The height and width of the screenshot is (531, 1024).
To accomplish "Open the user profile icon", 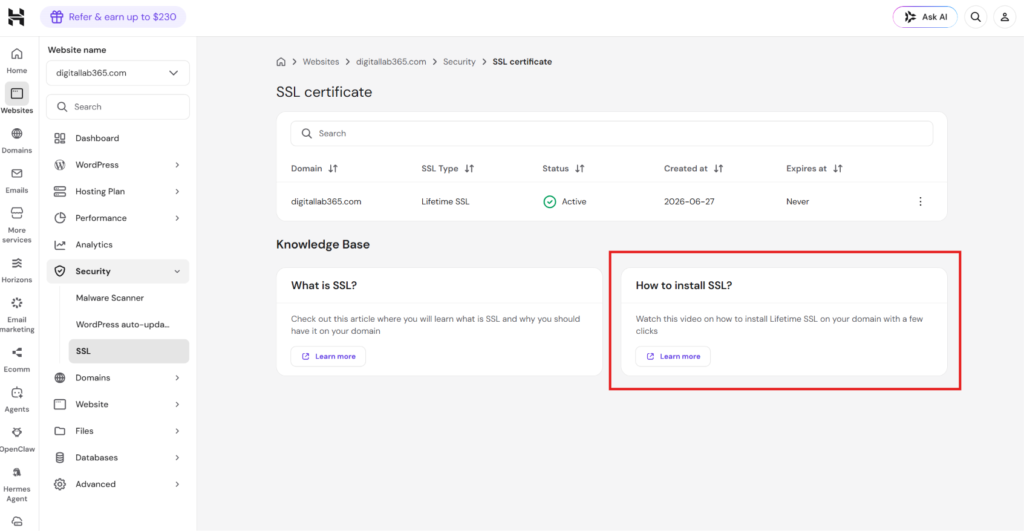I will tap(1004, 17).
